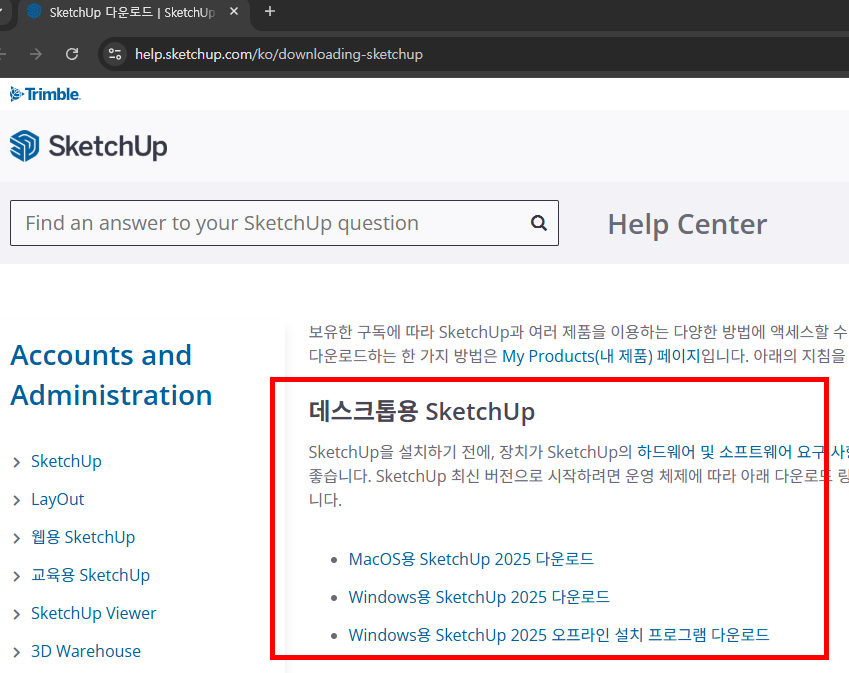849x673 pixels.
Task: Open the SketchUp sidebar item
Action: point(66,461)
